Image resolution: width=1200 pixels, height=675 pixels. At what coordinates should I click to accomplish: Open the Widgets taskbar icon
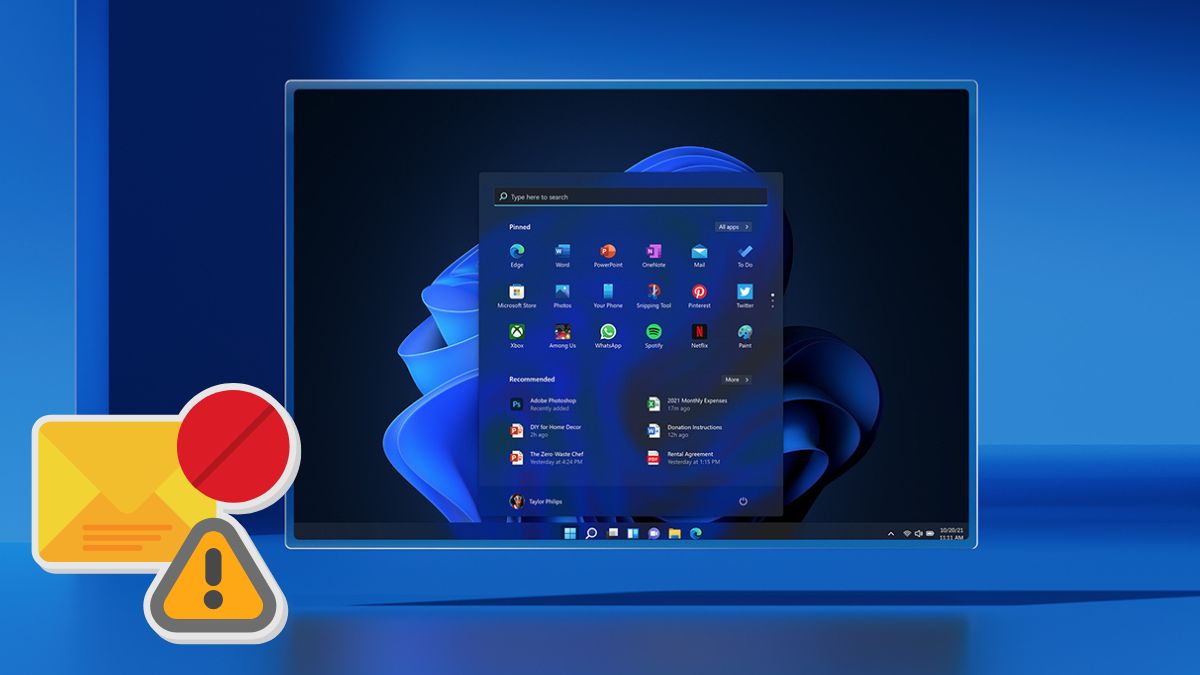click(633, 533)
